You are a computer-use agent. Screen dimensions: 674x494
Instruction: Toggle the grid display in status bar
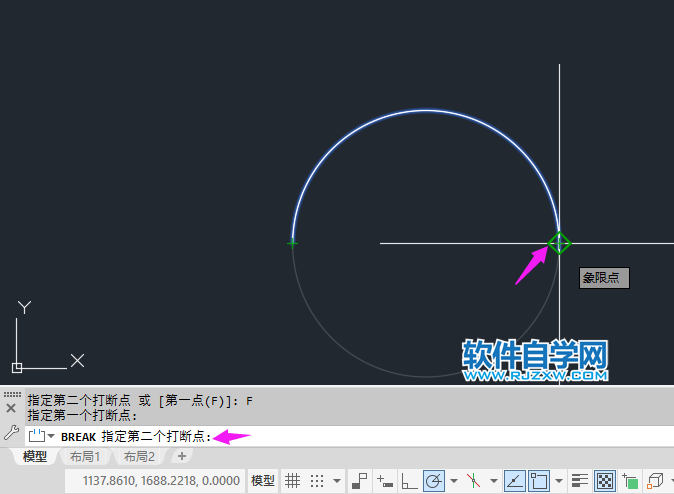[x=293, y=481]
